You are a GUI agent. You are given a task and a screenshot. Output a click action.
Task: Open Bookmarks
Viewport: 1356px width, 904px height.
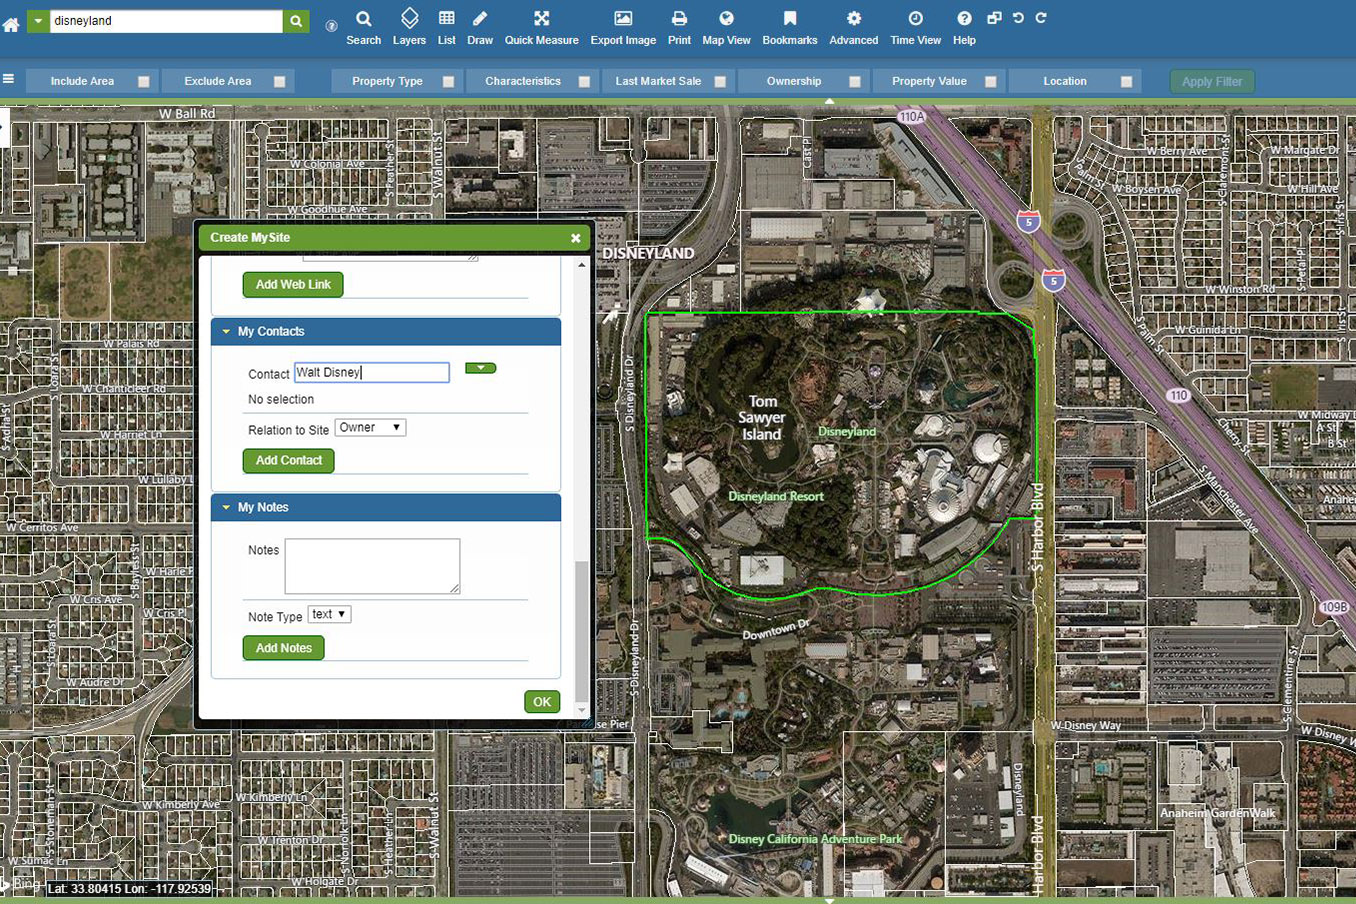click(x=790, y=27)
